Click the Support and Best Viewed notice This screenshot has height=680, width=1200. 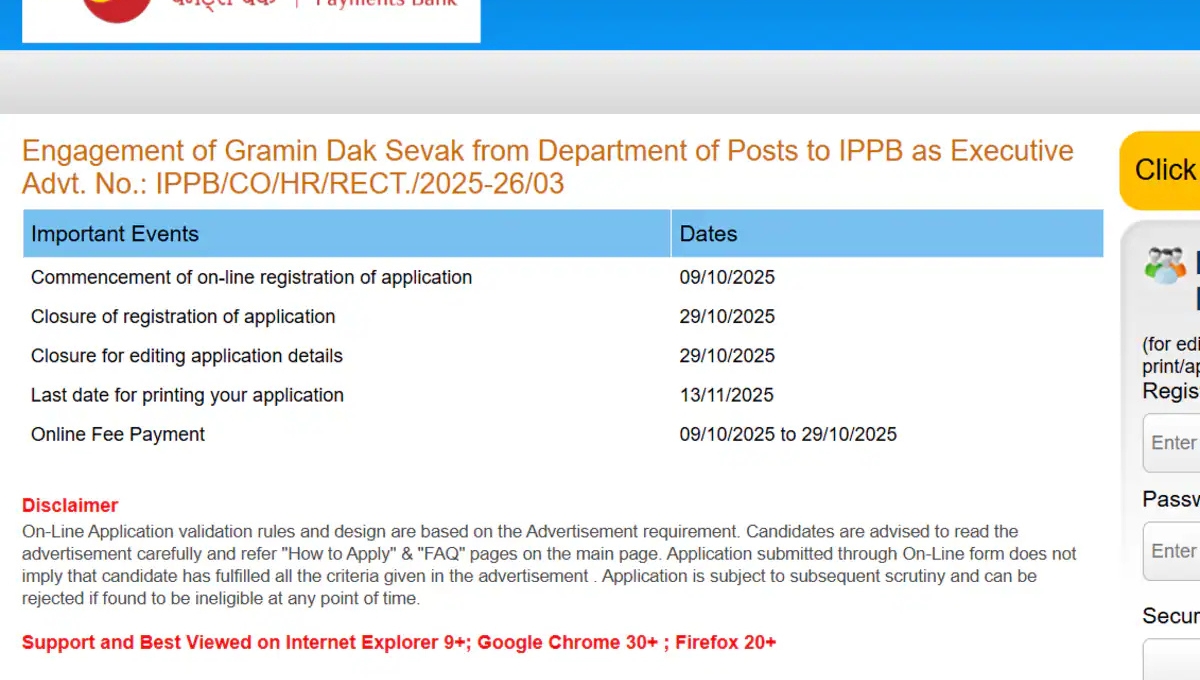(399, 641)
